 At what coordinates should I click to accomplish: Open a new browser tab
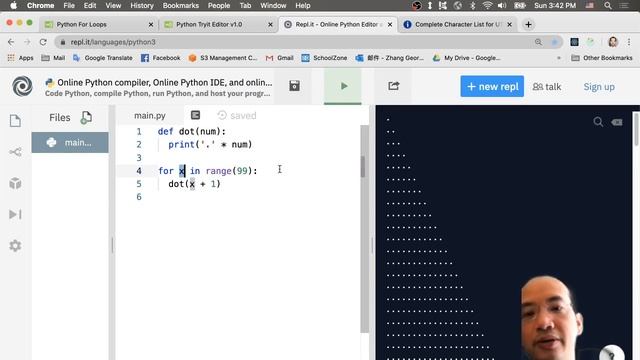pos(528,24)
